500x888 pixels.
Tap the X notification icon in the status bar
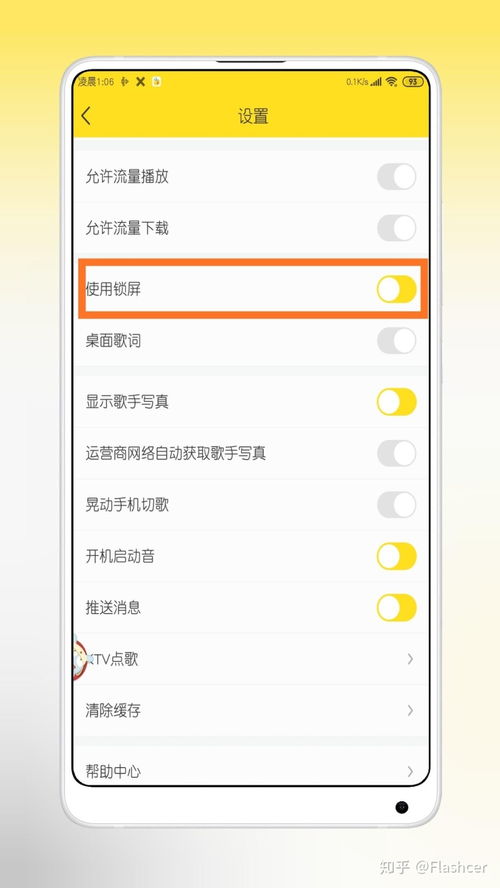(140, 82)
